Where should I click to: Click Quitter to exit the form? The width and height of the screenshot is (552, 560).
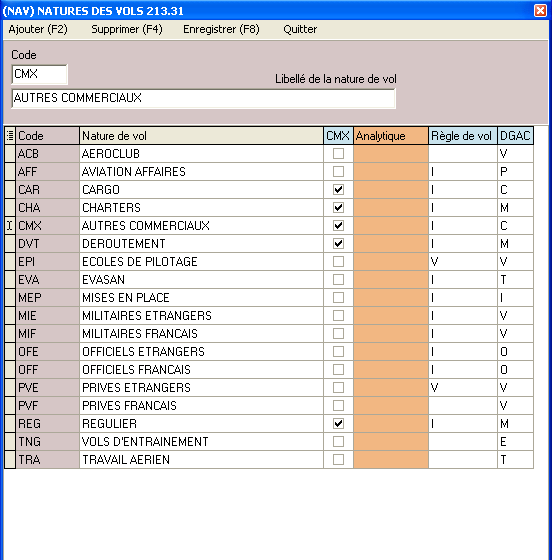pos(300,29)
